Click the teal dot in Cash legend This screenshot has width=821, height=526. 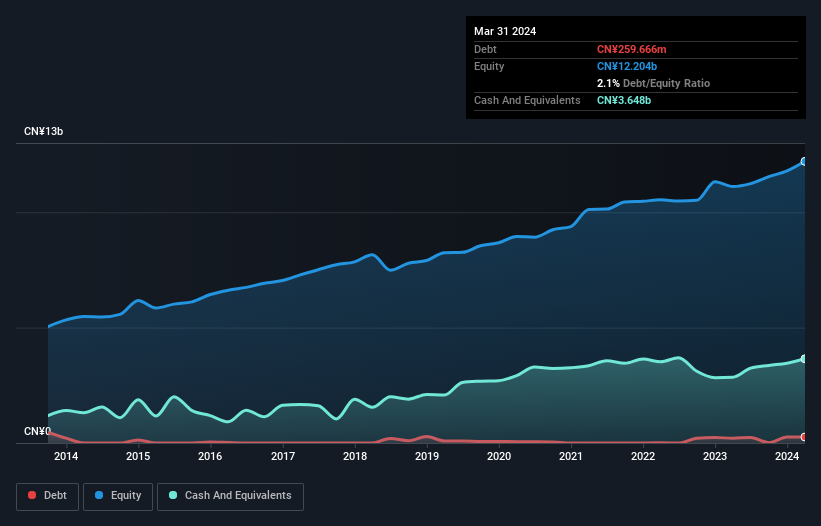173,495
